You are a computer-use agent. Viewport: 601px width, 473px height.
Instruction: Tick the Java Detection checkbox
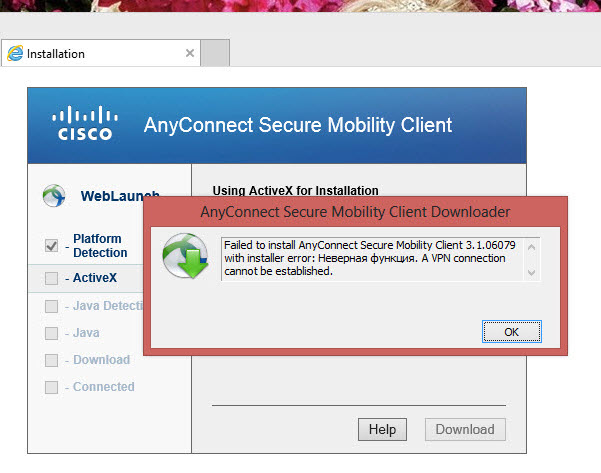[52, 306]
